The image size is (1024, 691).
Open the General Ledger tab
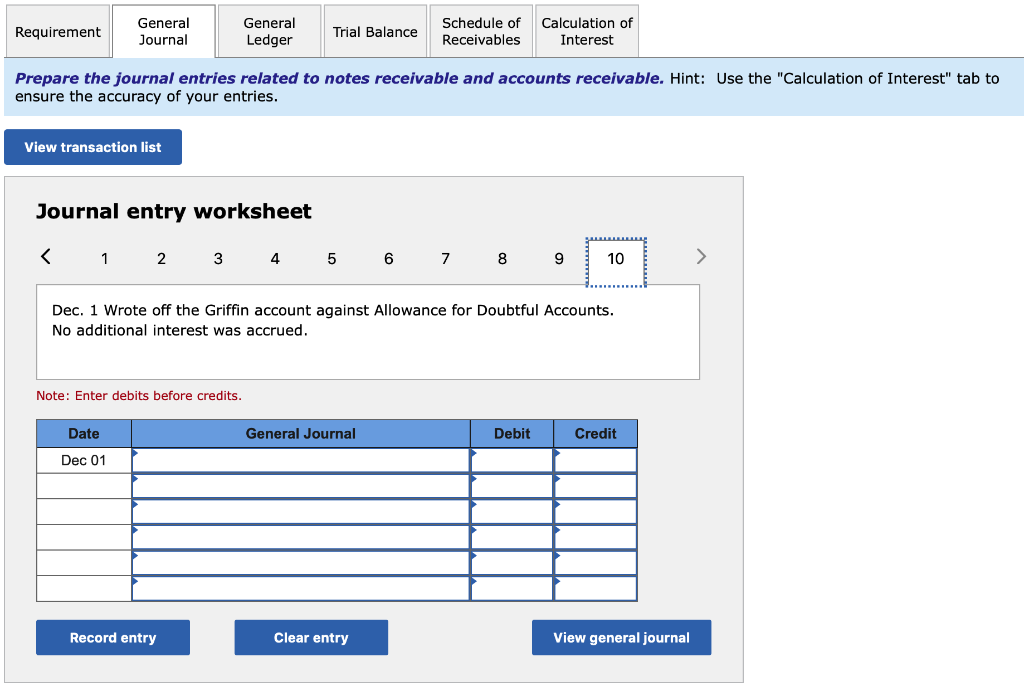point(268,31)
